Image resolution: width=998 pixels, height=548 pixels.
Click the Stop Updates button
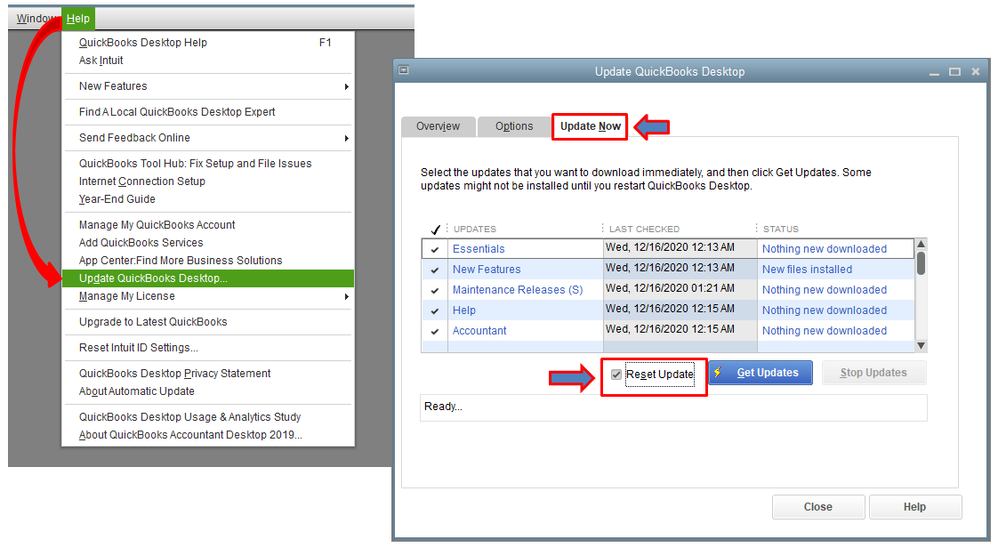pyautogui.click(x=873, y=373)
